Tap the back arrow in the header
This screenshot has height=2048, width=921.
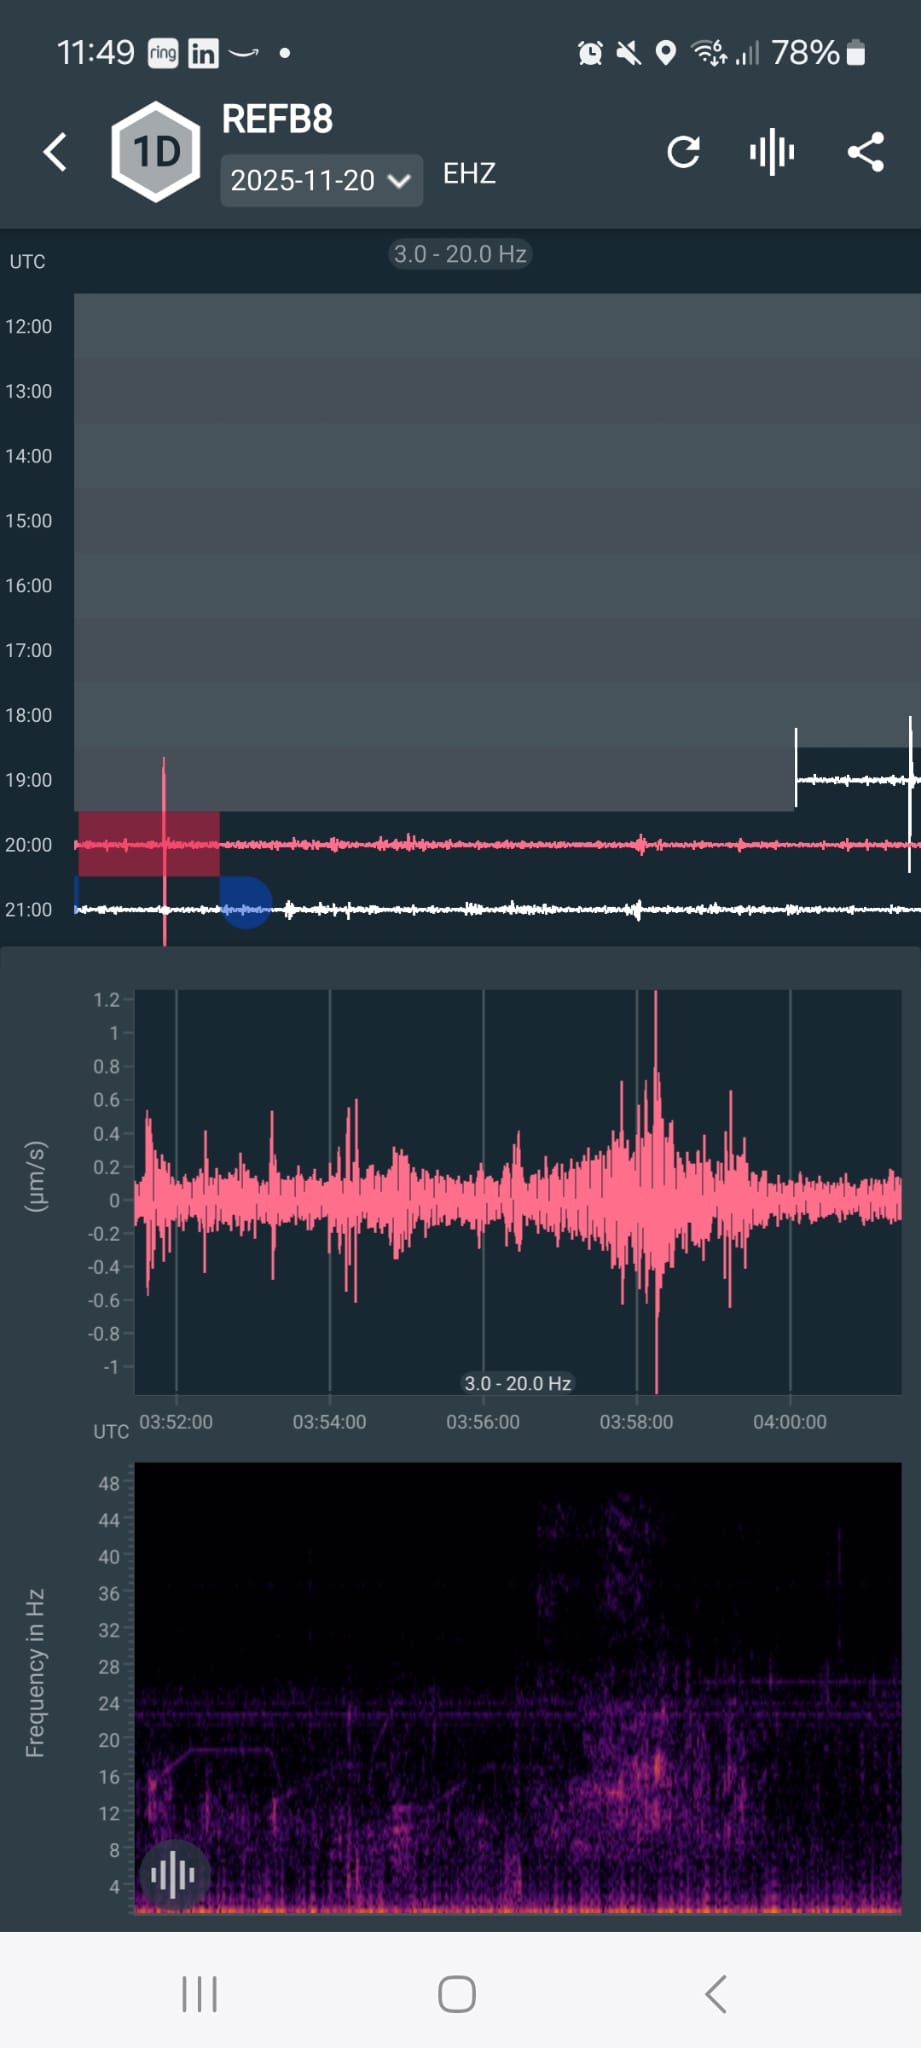coord(56,152)
